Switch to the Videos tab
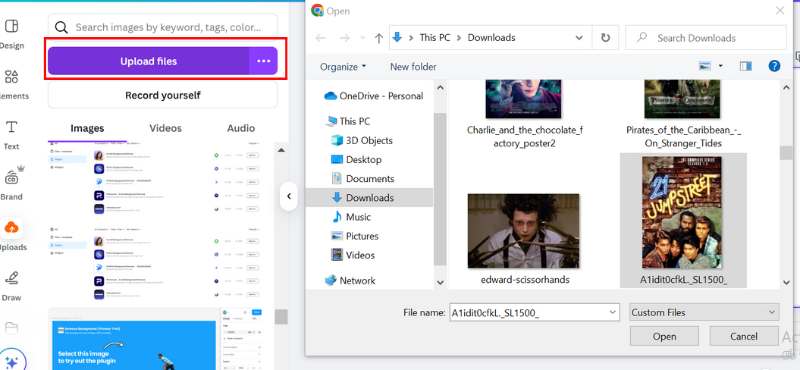This screenshot has width=800, height=370. [165, 128]
